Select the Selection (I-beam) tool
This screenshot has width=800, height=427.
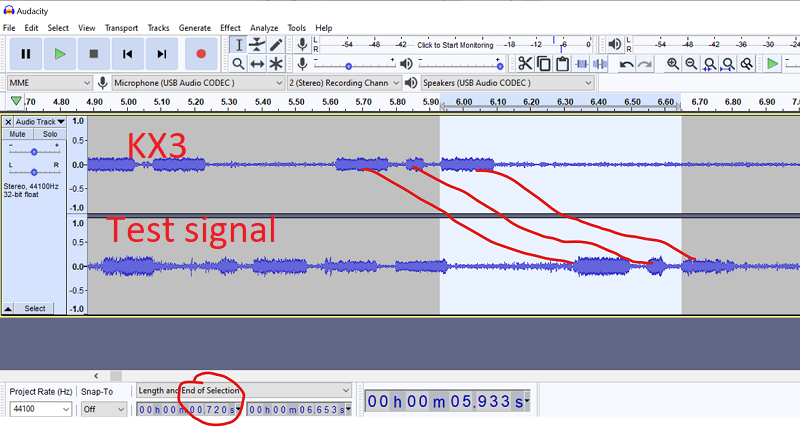238,45
